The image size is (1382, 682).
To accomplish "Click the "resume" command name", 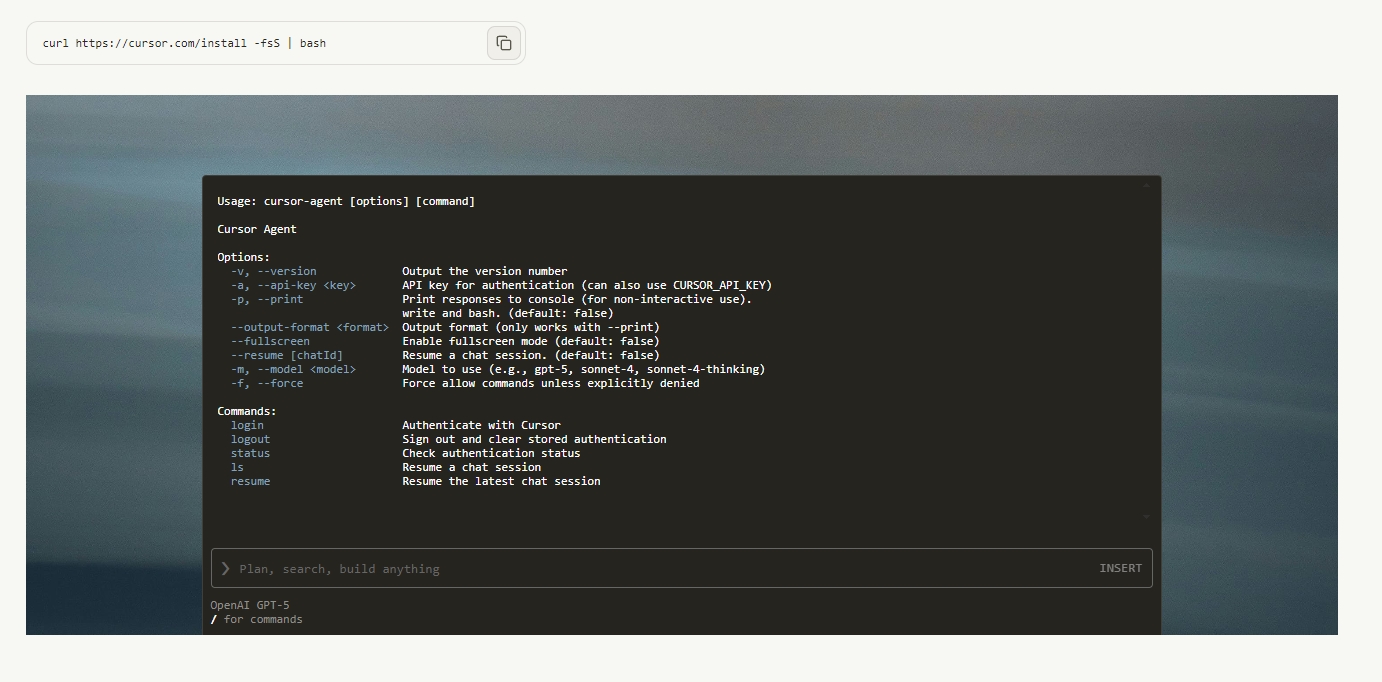I will click(x=250, y=481).
